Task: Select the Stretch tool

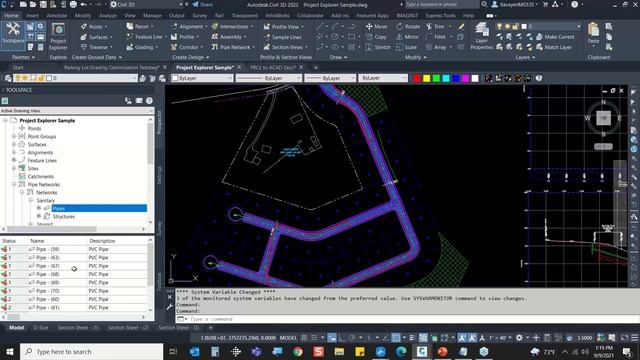Action: 378,47
